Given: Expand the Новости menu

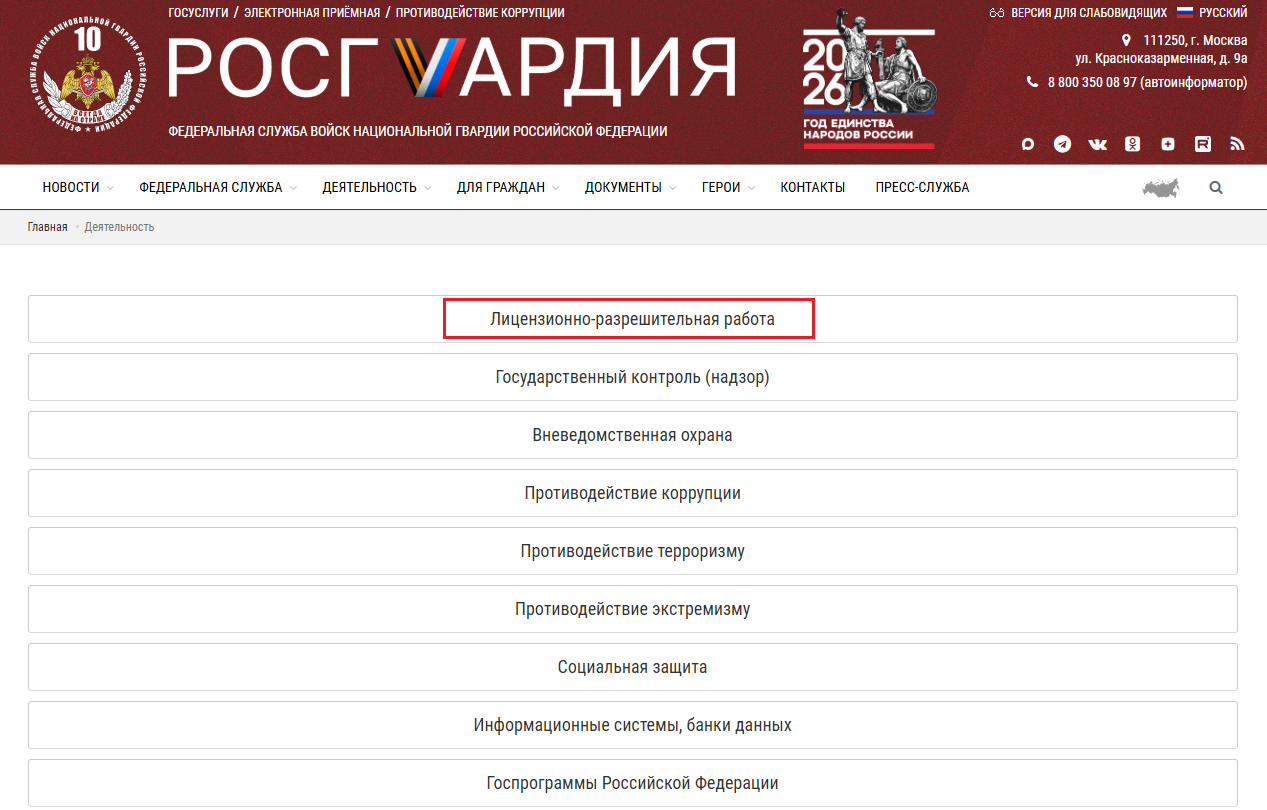Looking at the screenshot, I should click(x=78, y=187).
